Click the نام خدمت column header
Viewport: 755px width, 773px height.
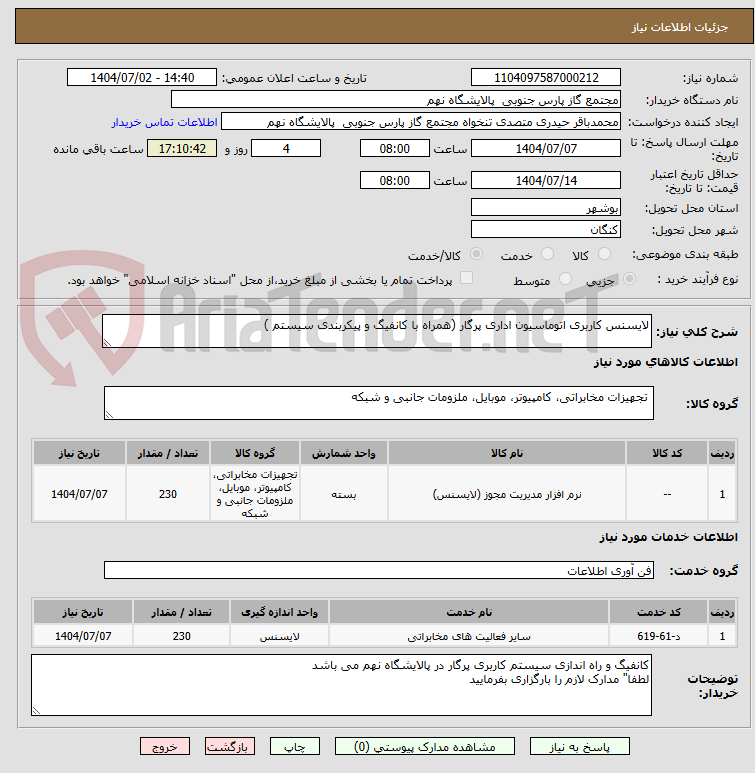pyautogui.click(x=469, y=612)
